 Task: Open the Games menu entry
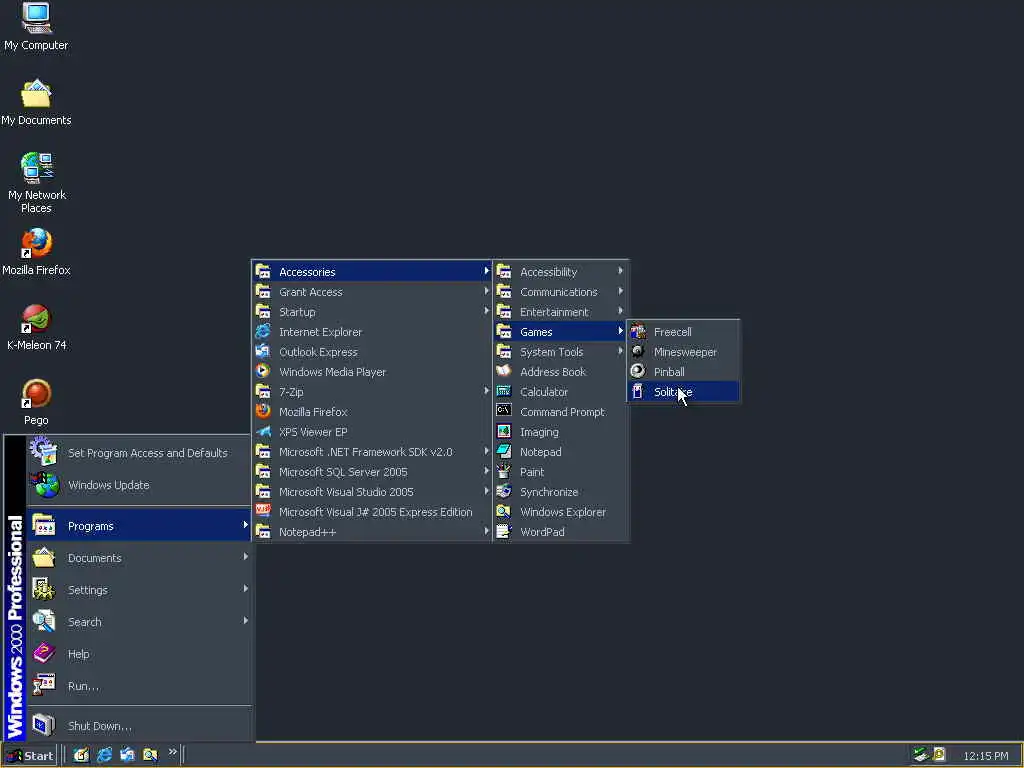click(x=560, y=331)
